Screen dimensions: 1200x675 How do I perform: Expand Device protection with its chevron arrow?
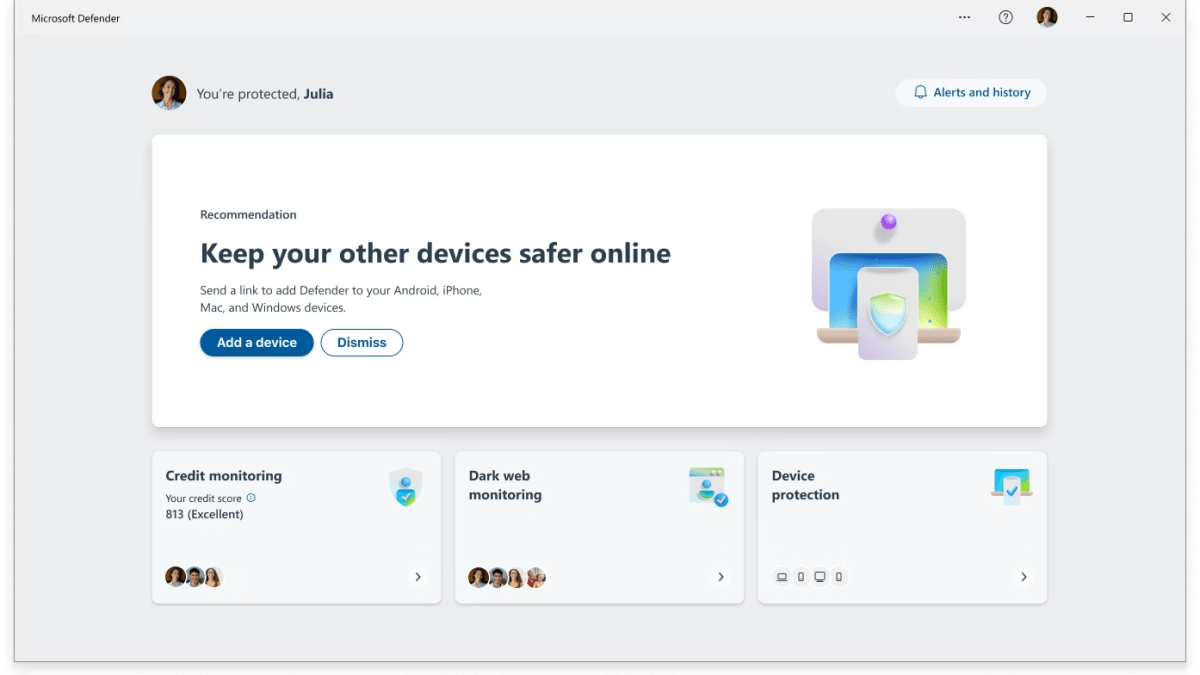tap(1024, 577)
